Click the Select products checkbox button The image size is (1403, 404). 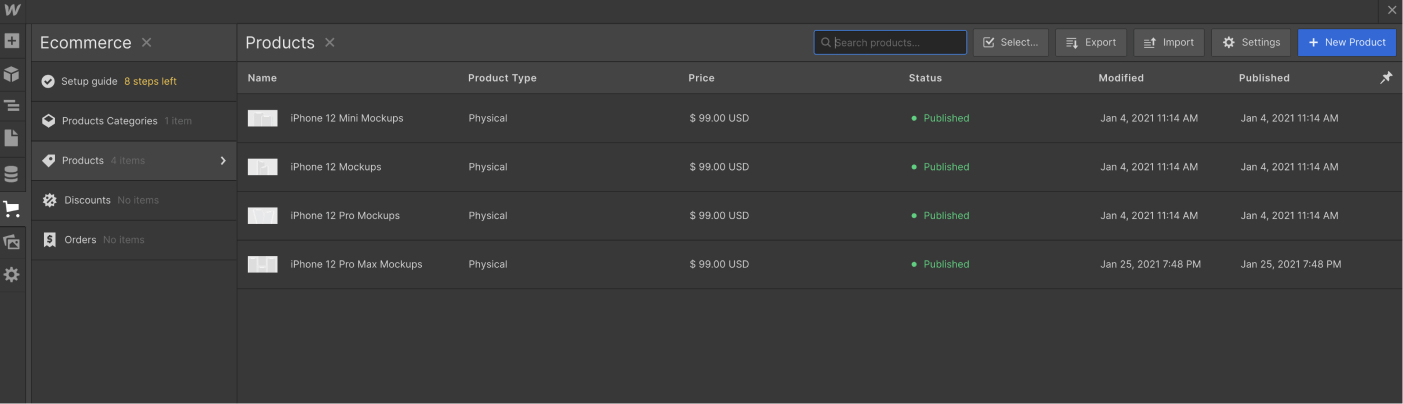[x=1010, y=43]
